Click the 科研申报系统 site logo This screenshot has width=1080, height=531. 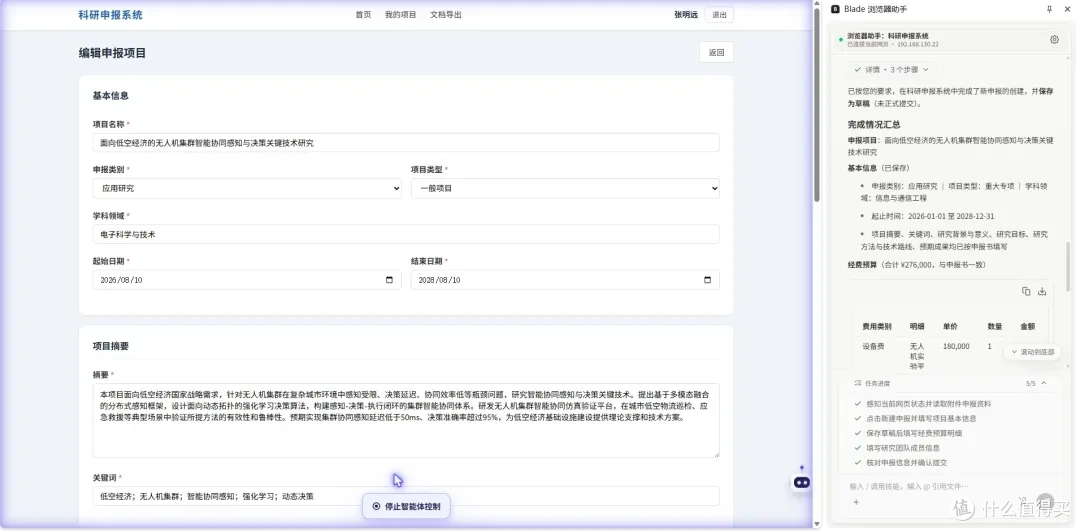(110, 14)
